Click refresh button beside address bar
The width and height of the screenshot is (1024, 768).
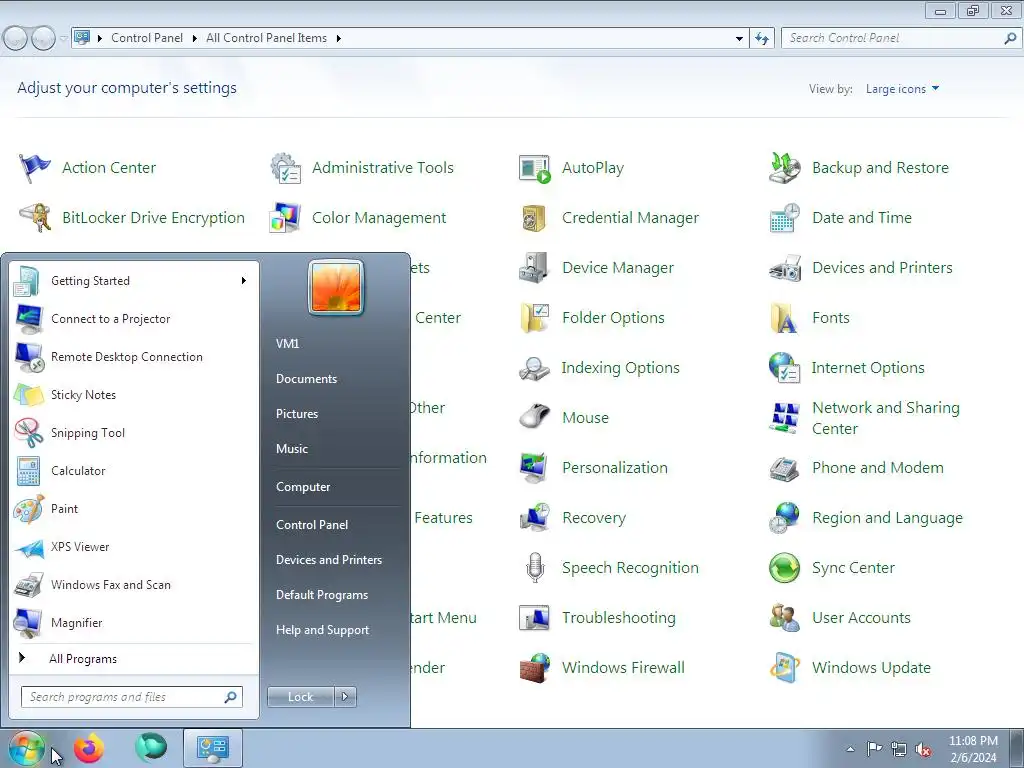coord(762,39)
